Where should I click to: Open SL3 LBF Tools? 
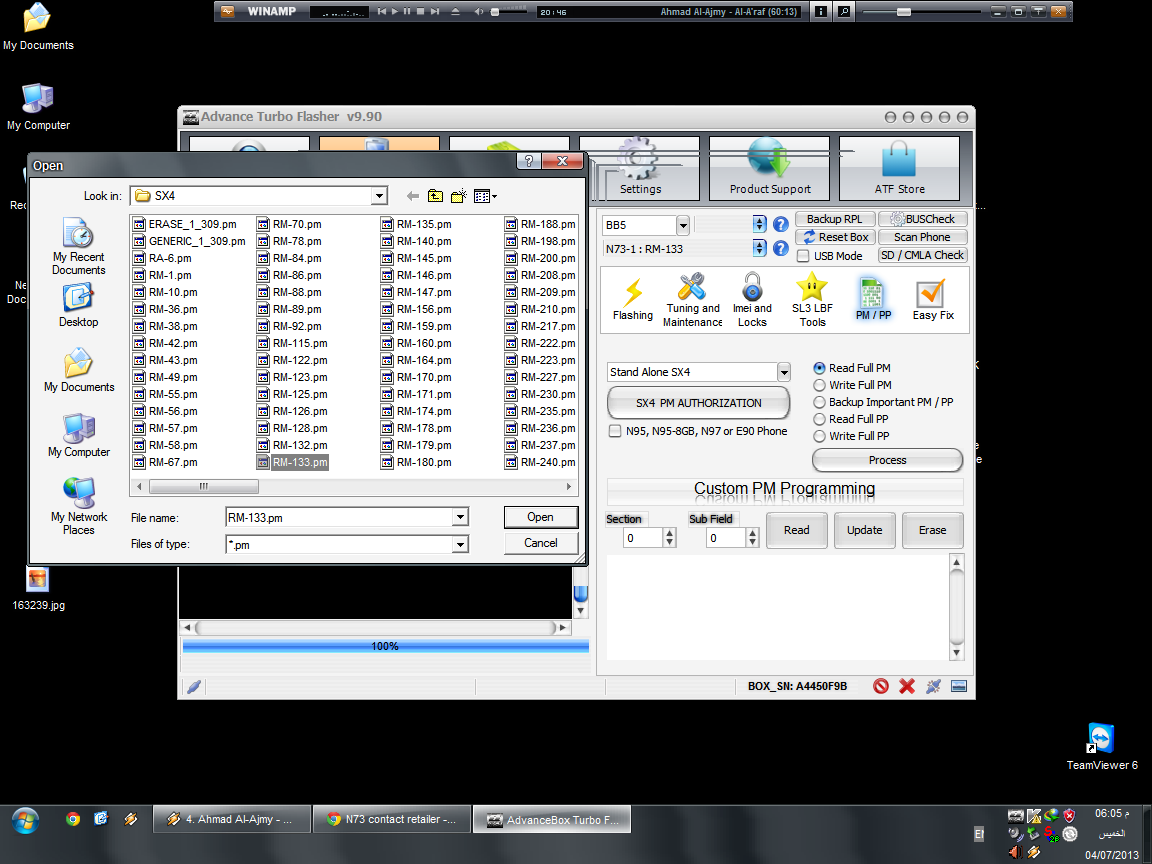click(812, 300)
